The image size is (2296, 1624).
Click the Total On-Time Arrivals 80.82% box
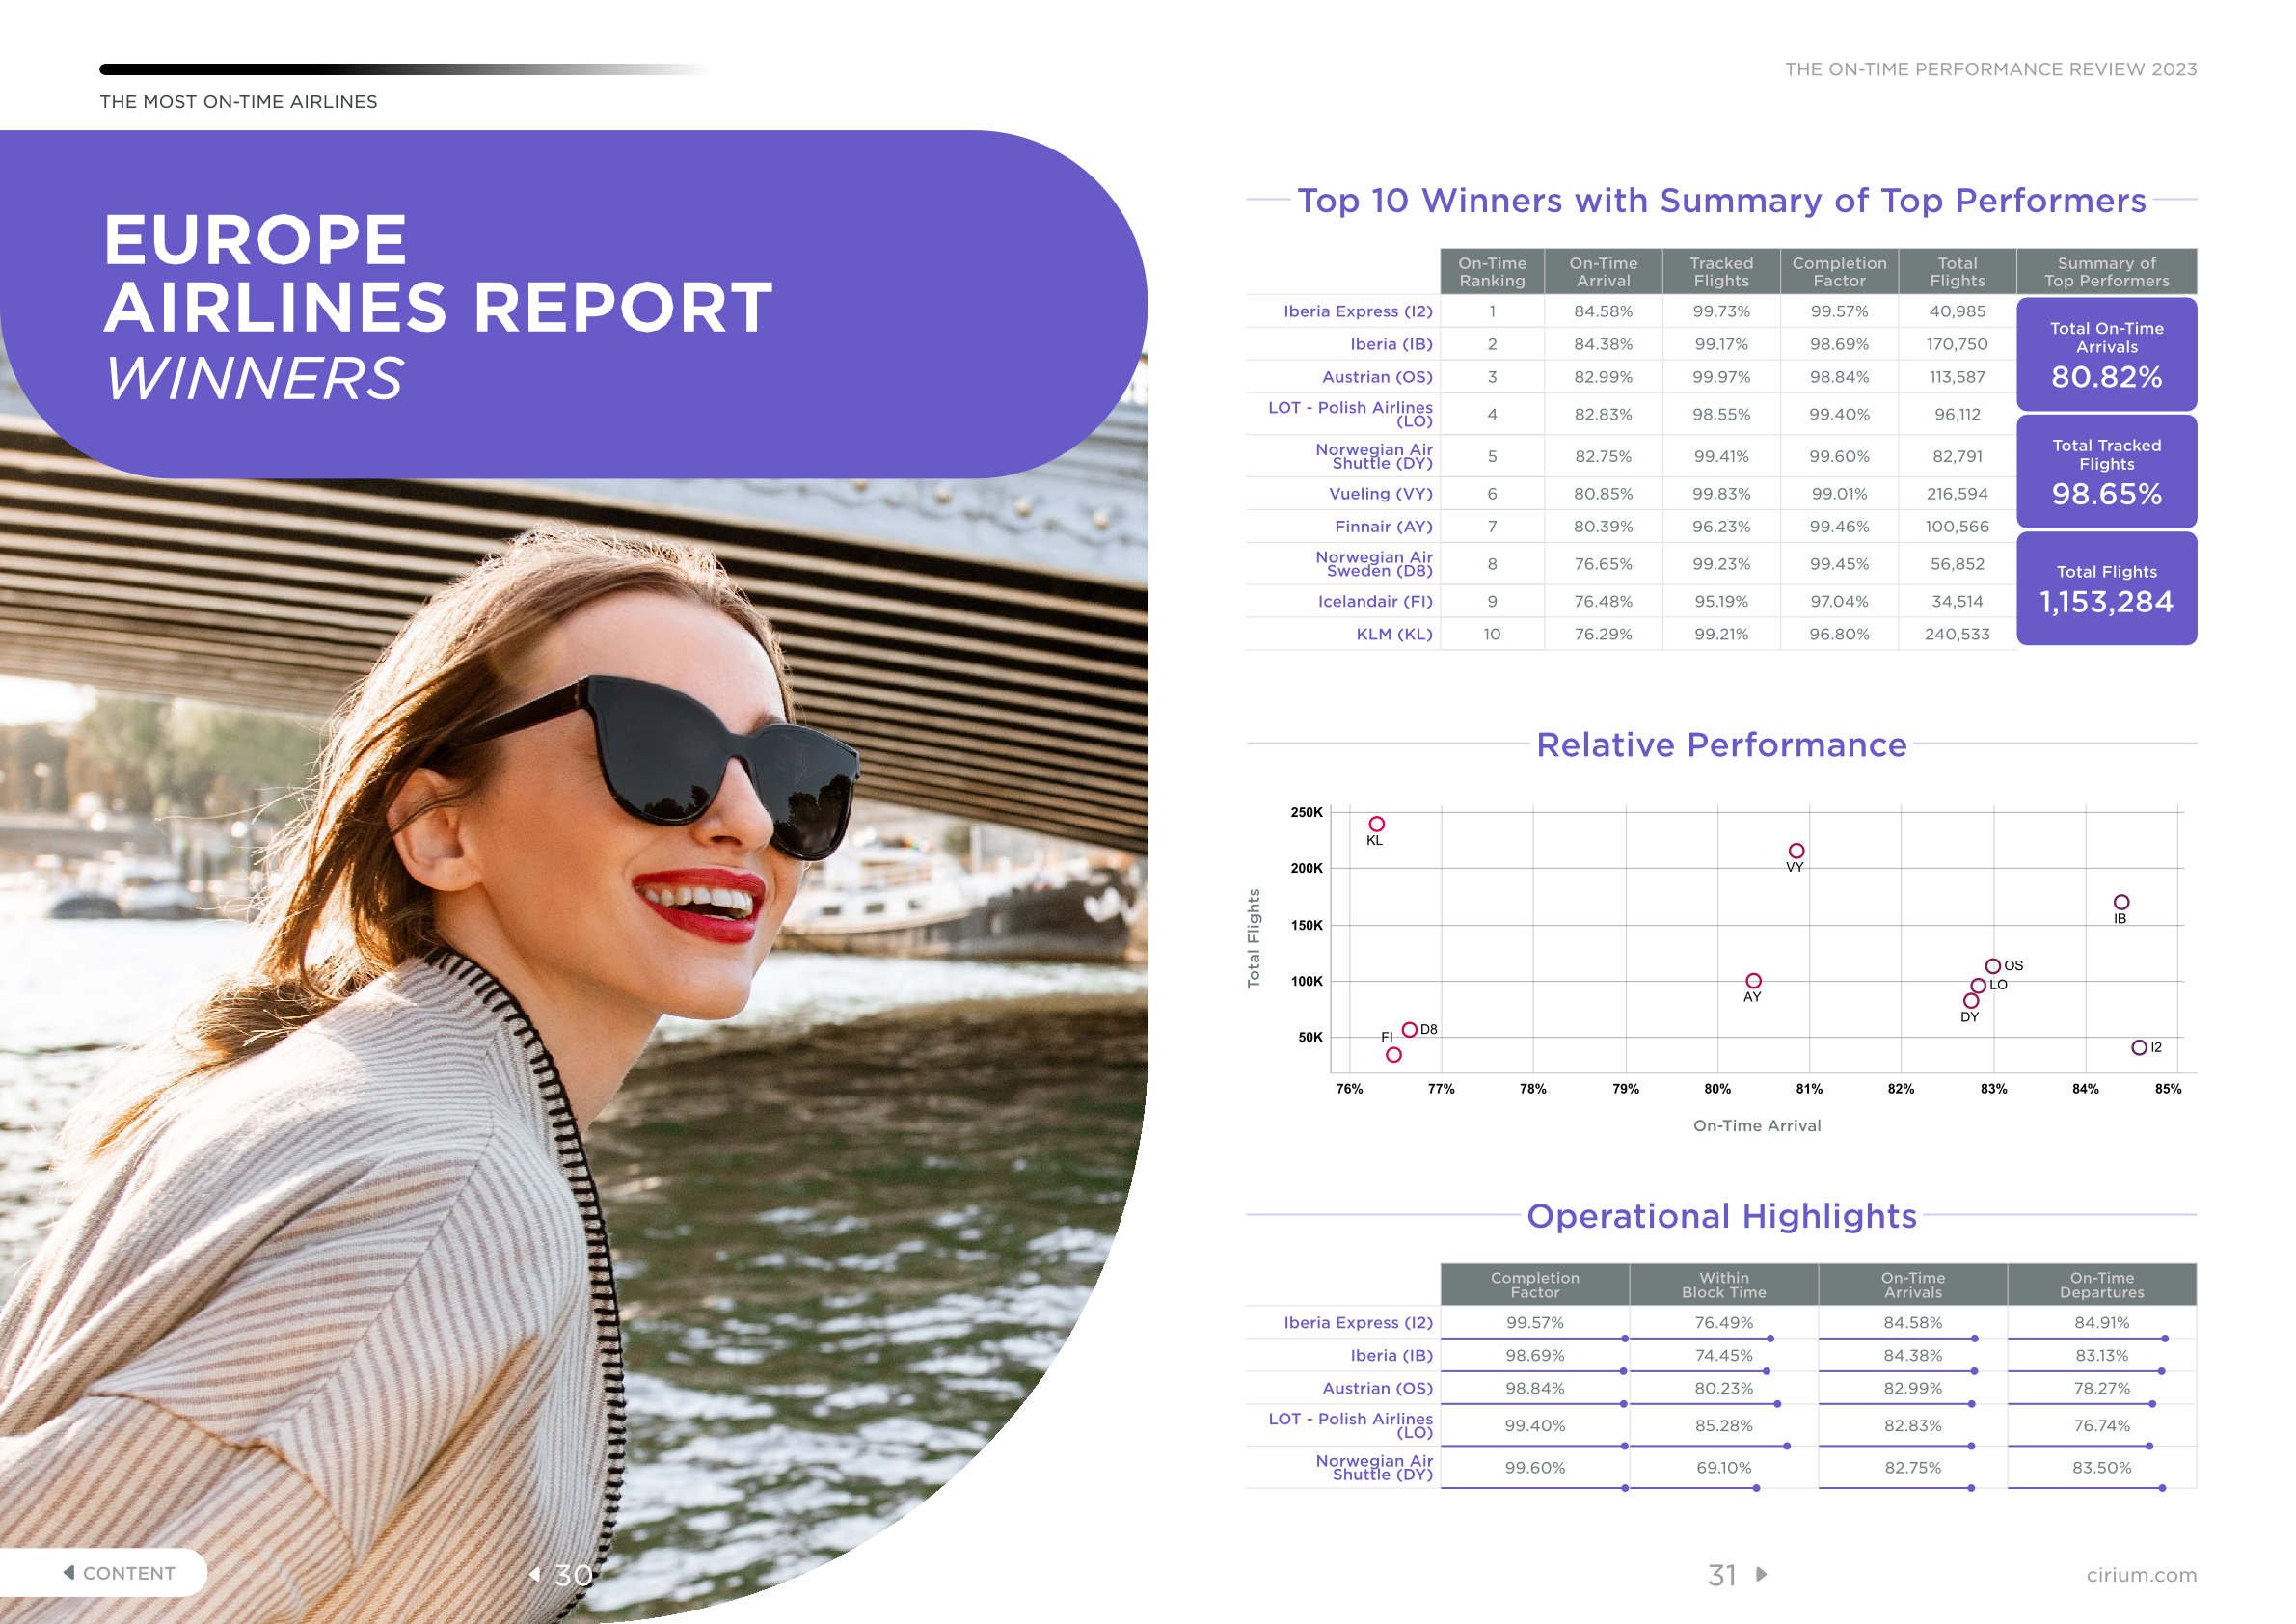(x=2106, y=355)
